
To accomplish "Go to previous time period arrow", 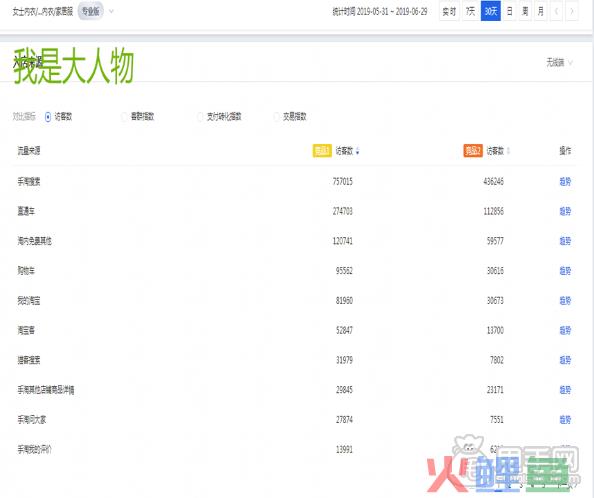I will [x=556, y=11].
